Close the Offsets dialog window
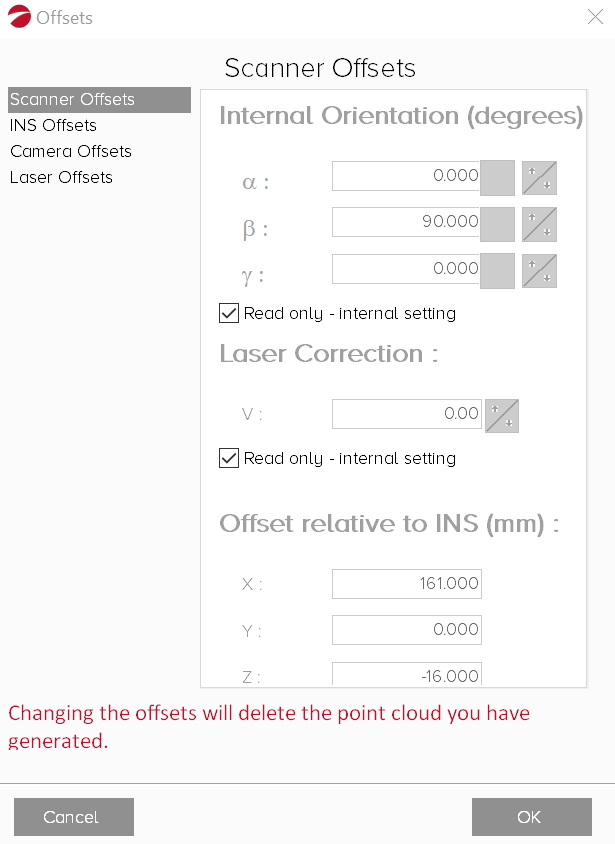 pos(594,17)
